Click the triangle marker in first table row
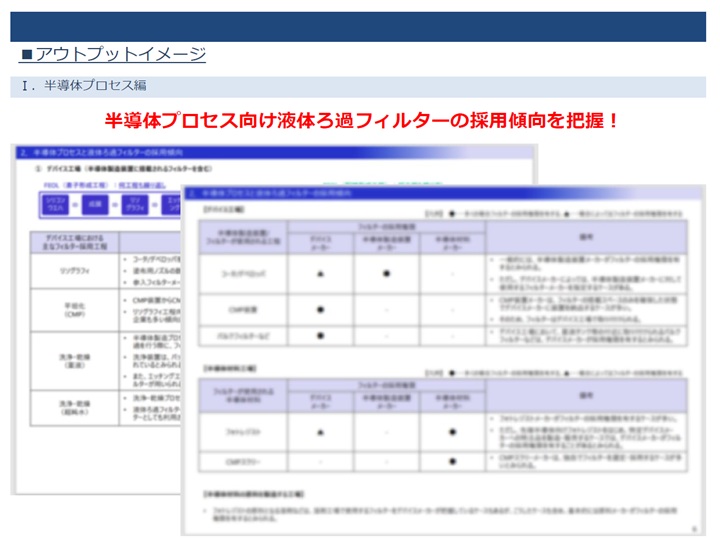 click(321, 274)
